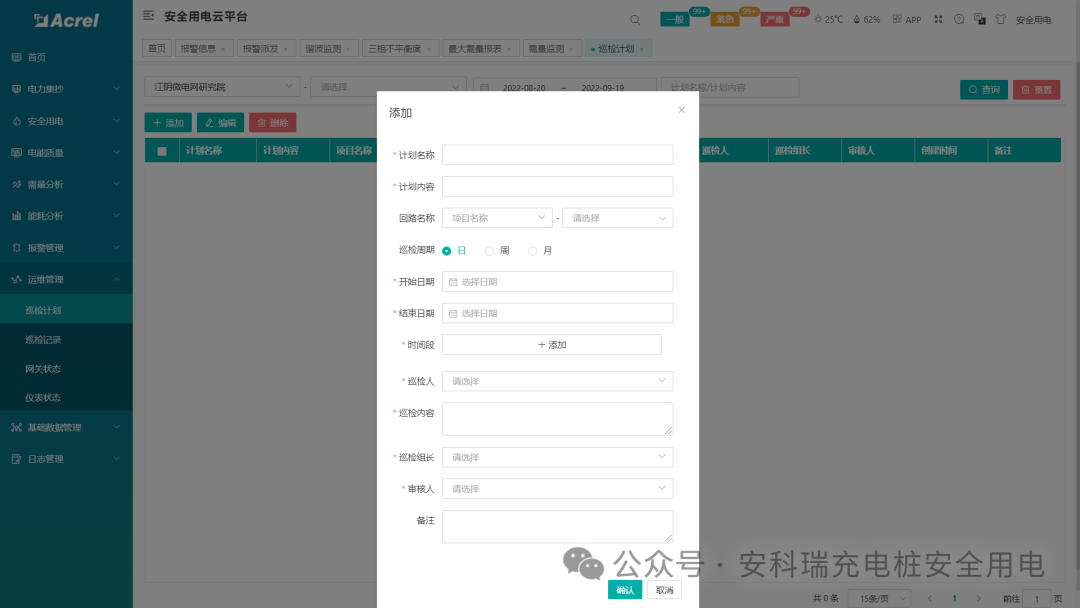
Task: Click the 需量分析 sidebar icon
Action: click(17, 185)
